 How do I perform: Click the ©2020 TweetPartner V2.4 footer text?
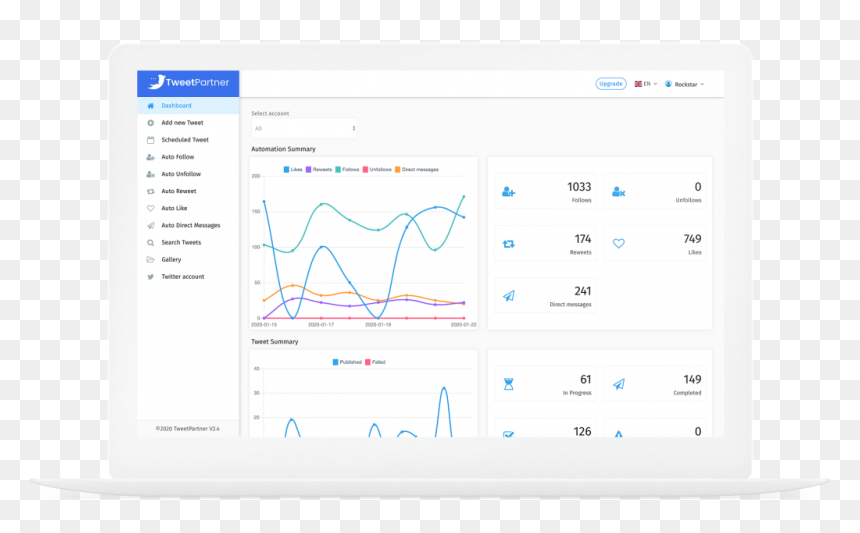coord(188,429)
